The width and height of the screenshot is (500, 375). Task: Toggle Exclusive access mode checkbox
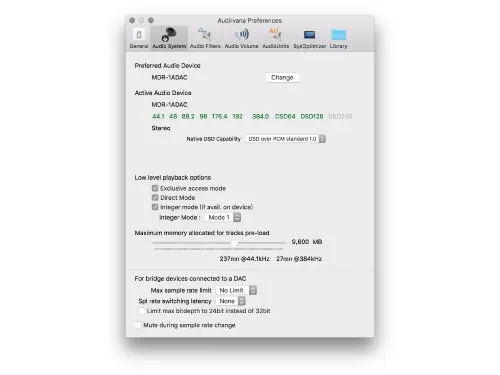[155, 188]
